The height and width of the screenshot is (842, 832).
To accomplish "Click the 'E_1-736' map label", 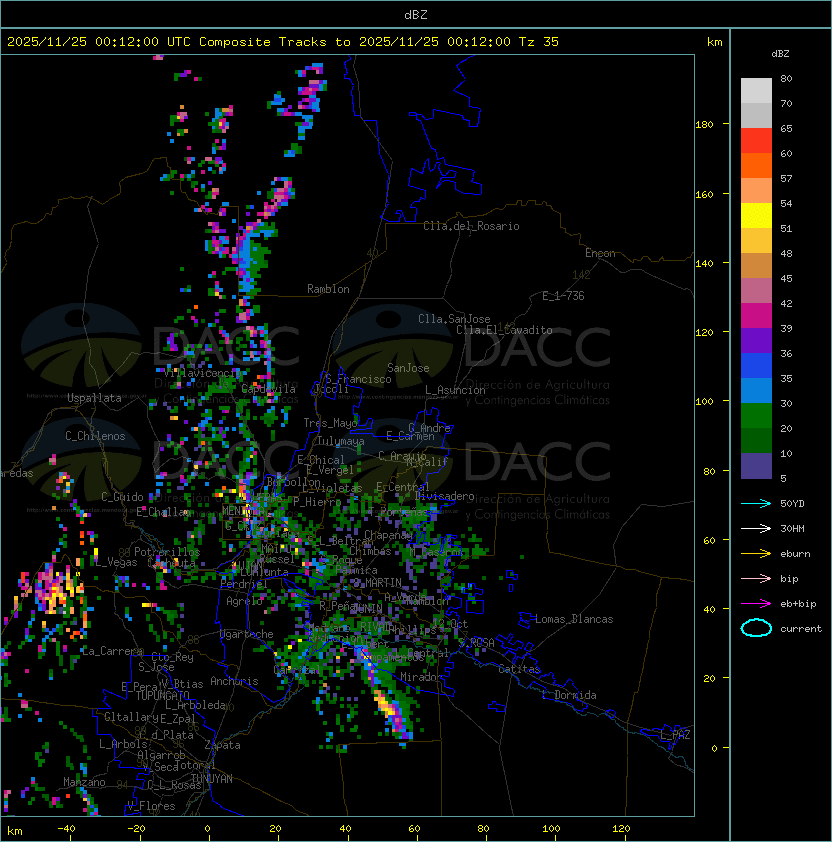I will tap(563, 296).
